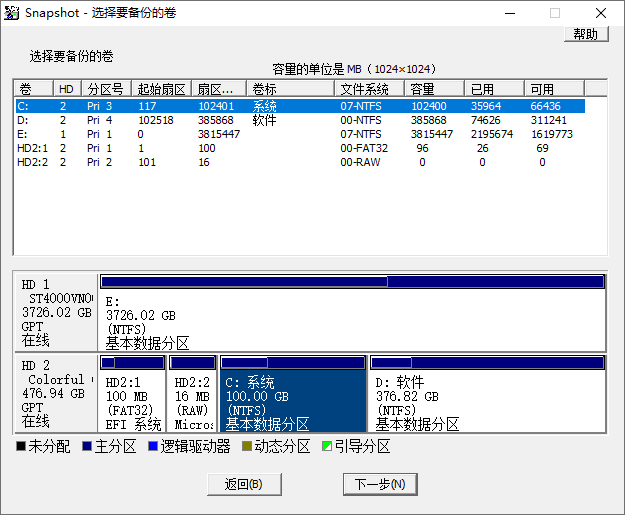Select the HD2:2 volume row
This screenshot has height=515, width=625.
click(300, 162)
